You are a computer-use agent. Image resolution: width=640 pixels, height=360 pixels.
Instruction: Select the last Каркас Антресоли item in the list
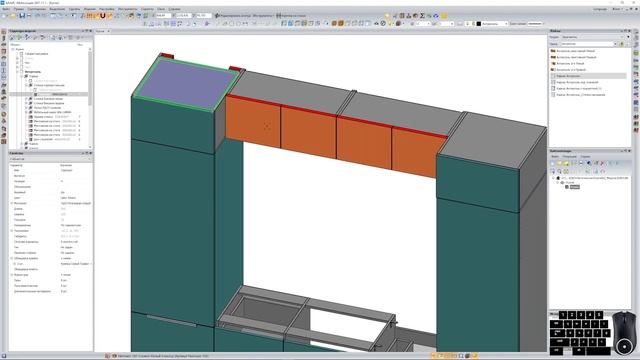click(x=580, y=95)
